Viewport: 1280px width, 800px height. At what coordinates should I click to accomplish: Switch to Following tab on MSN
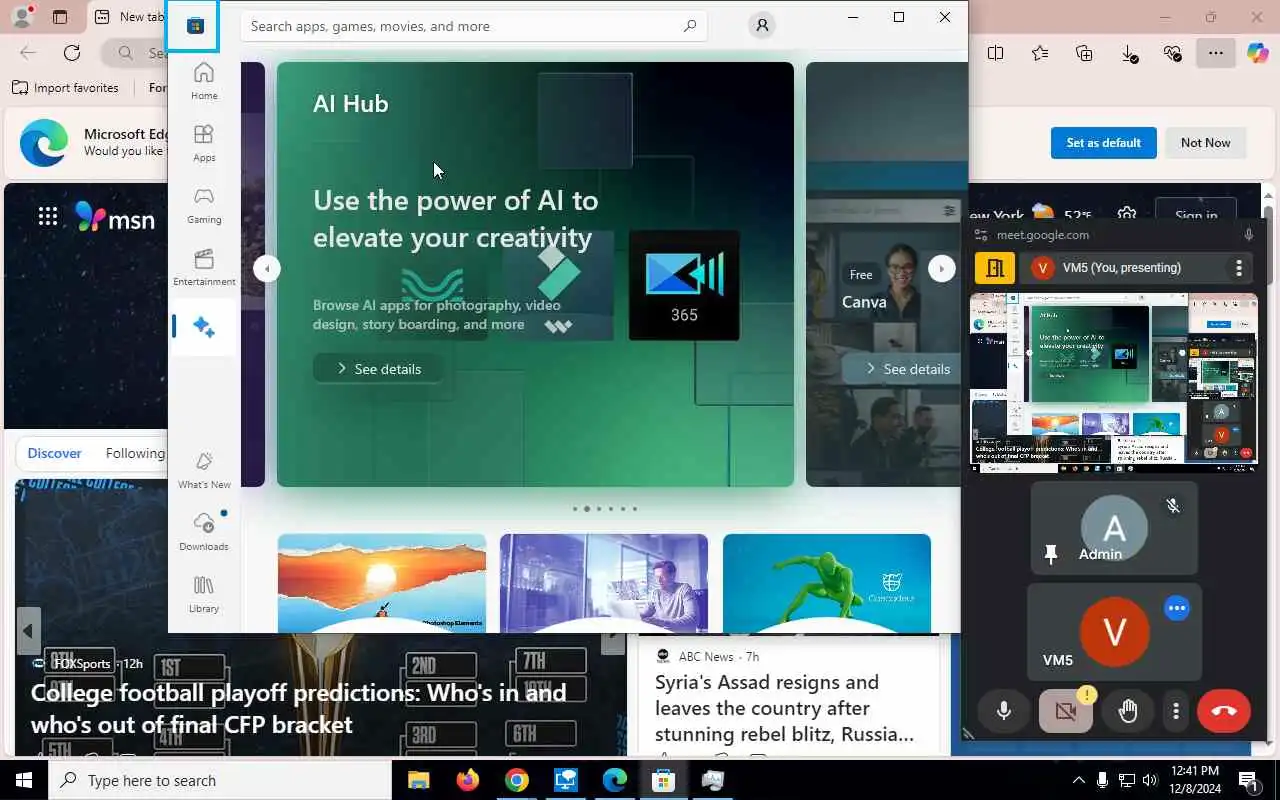[135, 453]
